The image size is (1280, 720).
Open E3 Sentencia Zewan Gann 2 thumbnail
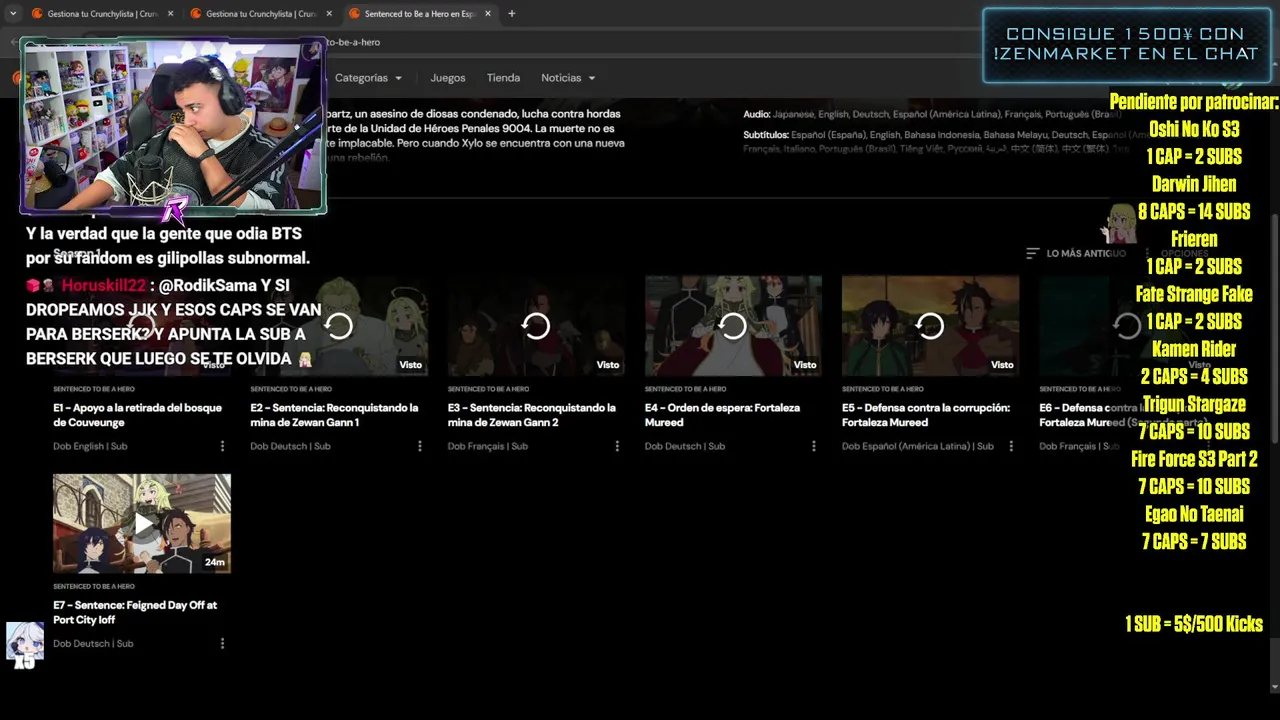[x=536, y=326]
